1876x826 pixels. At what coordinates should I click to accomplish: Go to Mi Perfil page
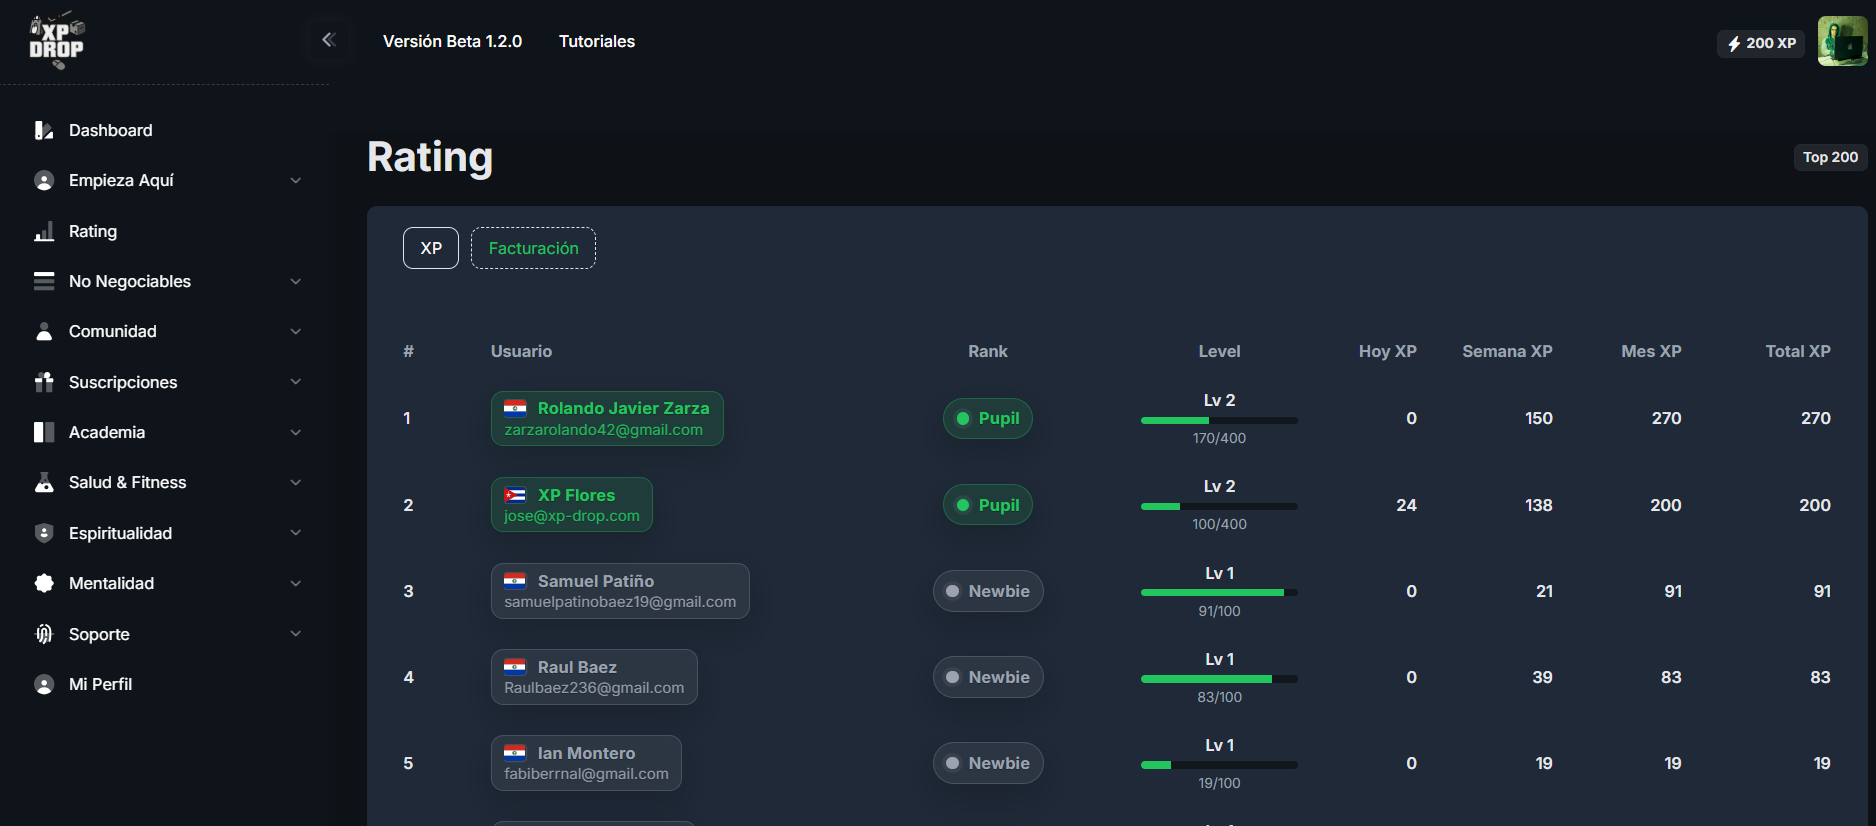[x=100, y=684]
